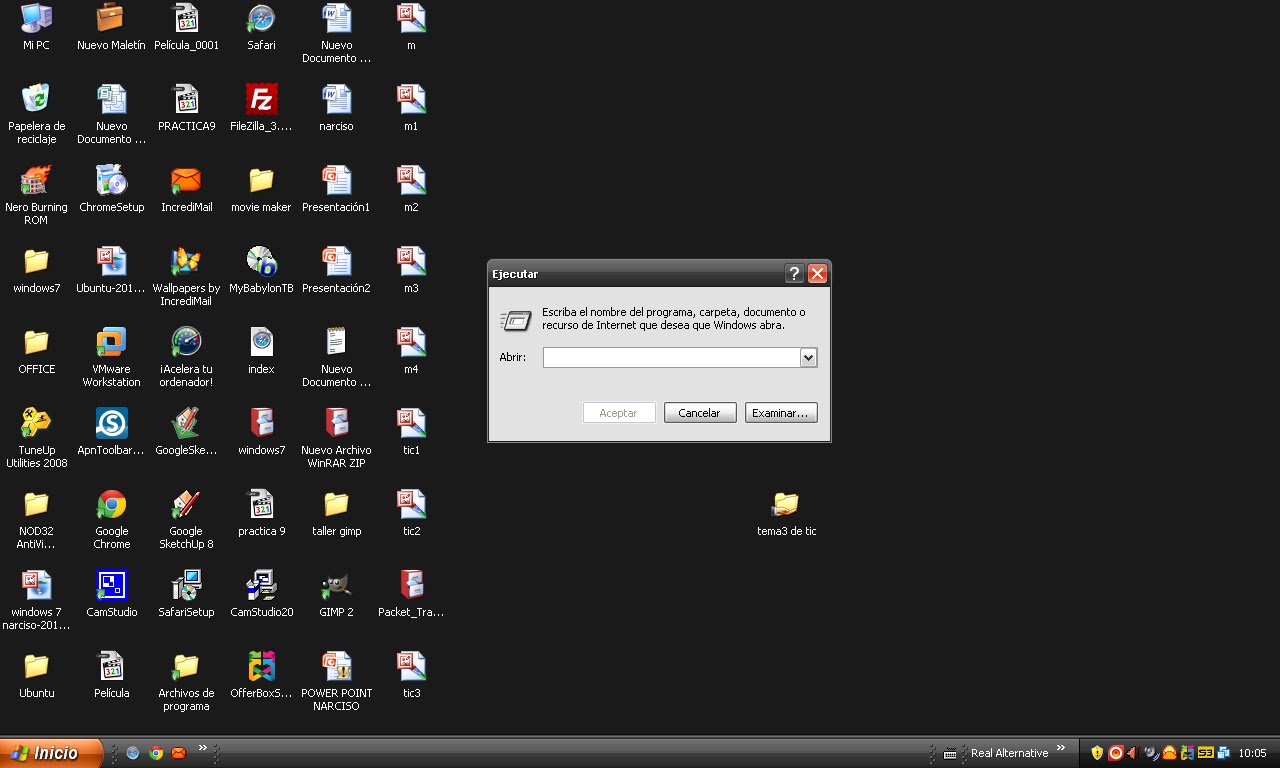Screen dimensions: 1280x768
Task: Select the Nuevo Archivo WinRAR ZIP icon
Action: tap(336, 438)
